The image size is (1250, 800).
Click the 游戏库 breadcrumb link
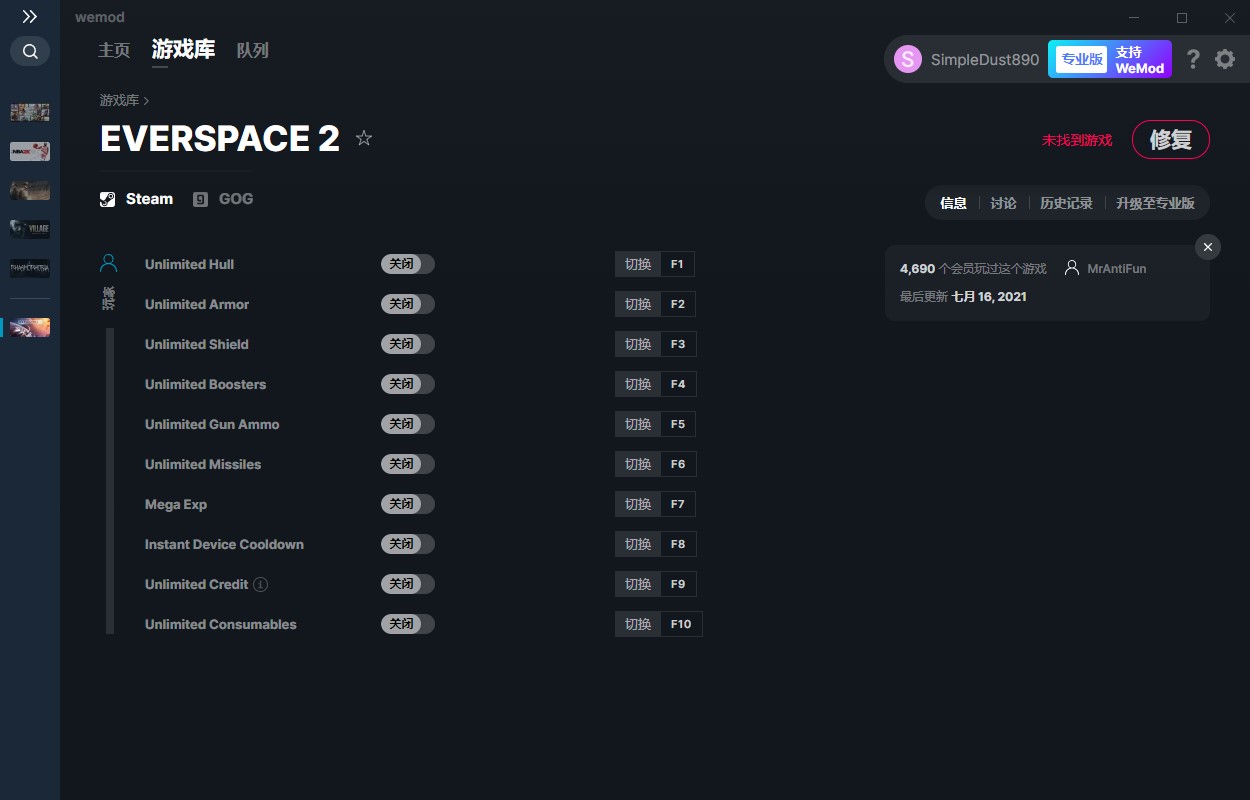[119, 100]
